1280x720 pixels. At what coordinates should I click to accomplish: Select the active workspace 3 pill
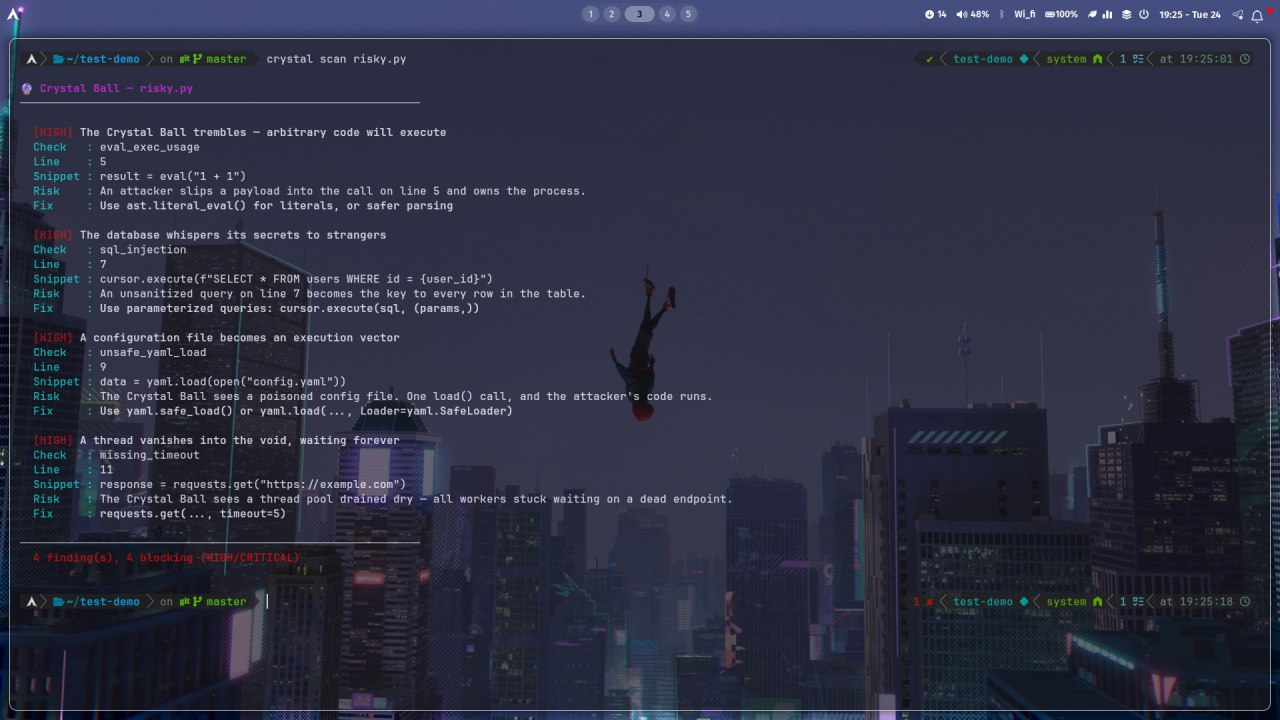coord(639,14)
